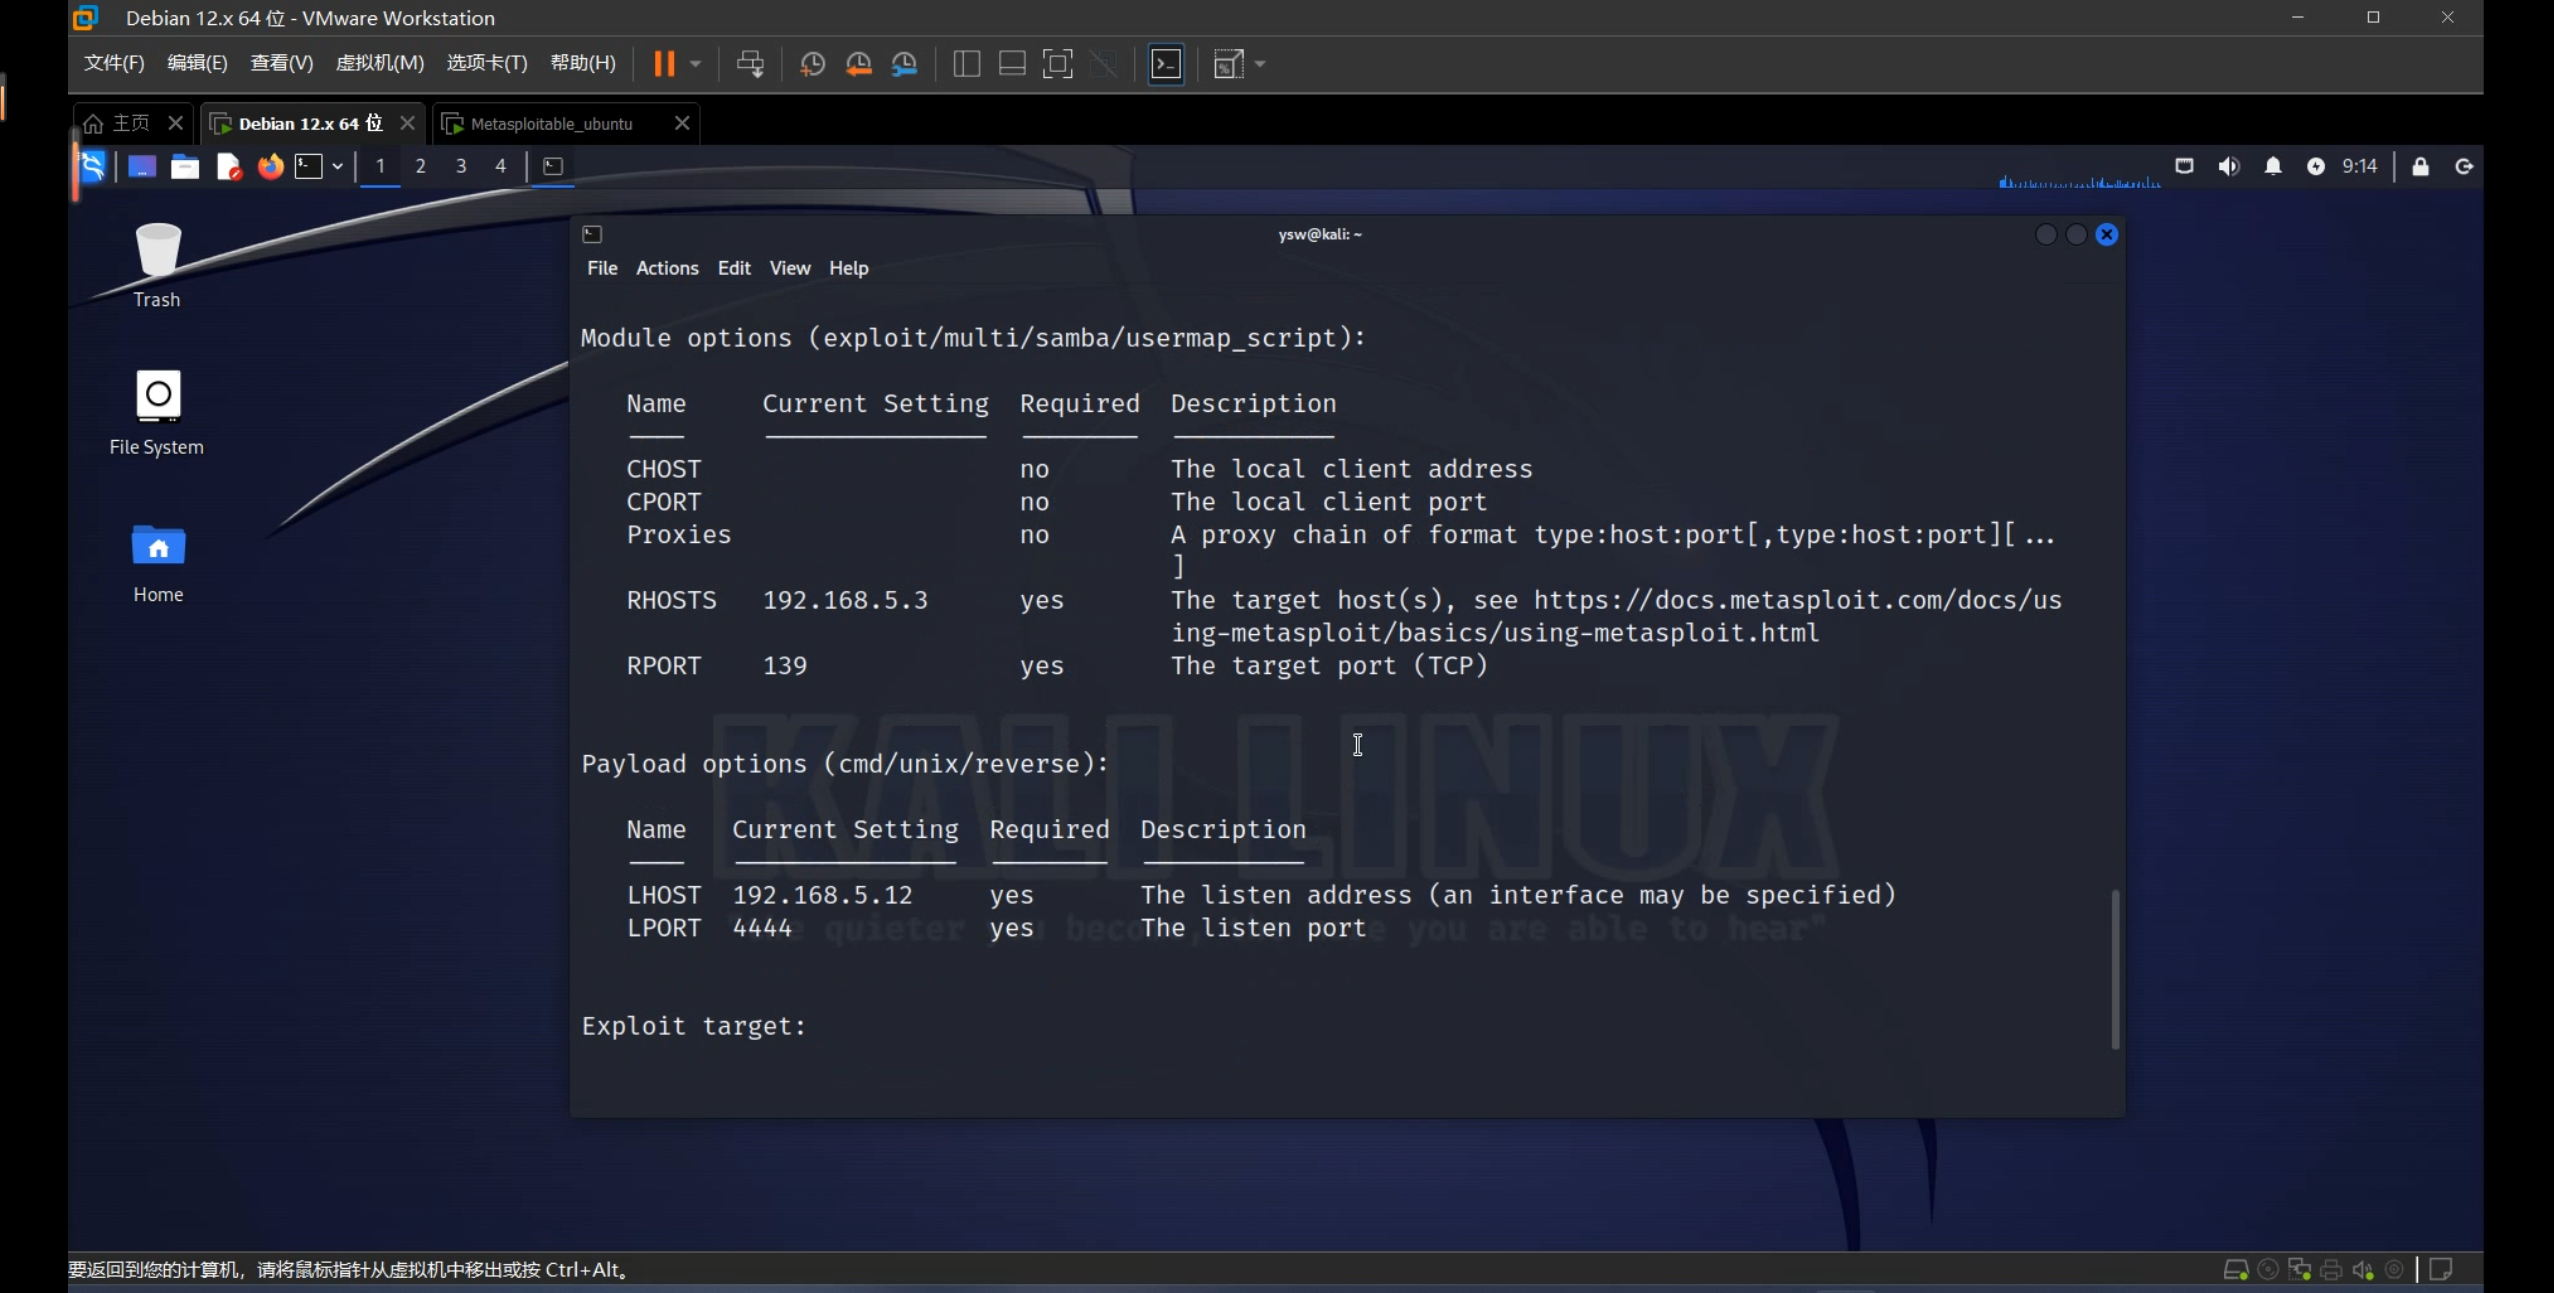Toggle the VMware library sidebar panel icon
Screen dimensions: 2554x1293
click(x=966, y=64)
